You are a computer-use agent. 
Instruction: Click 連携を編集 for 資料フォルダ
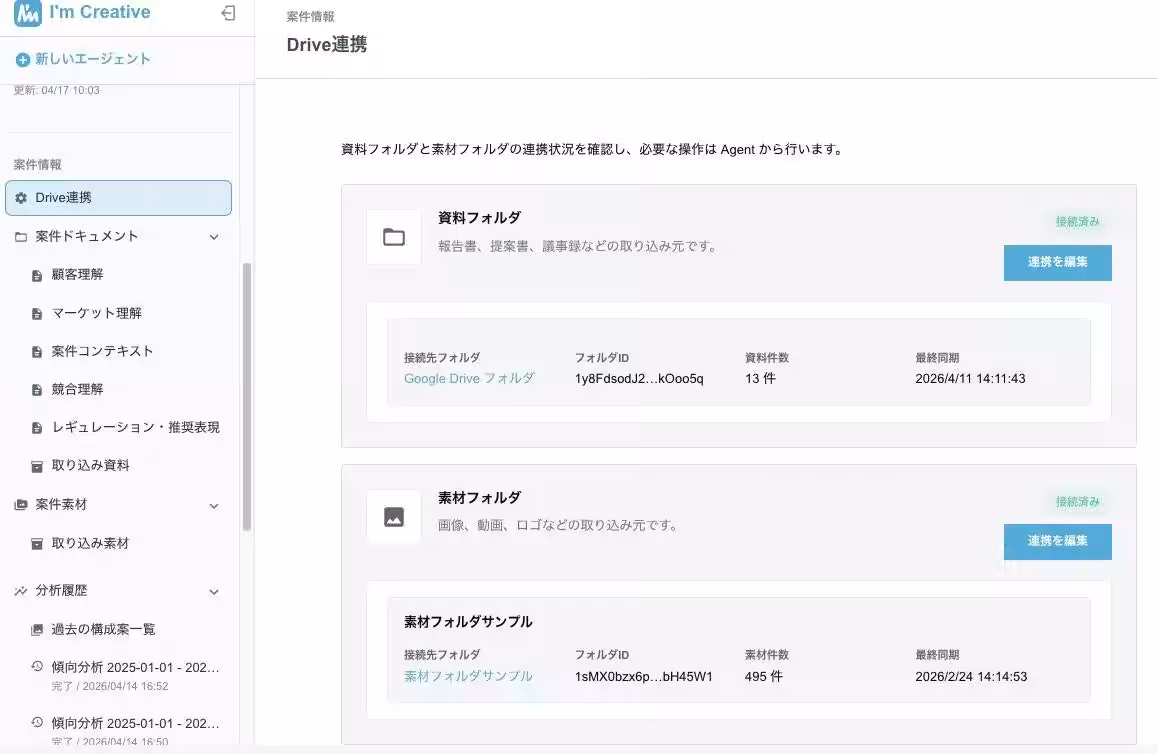click(x=1057, y=262)
